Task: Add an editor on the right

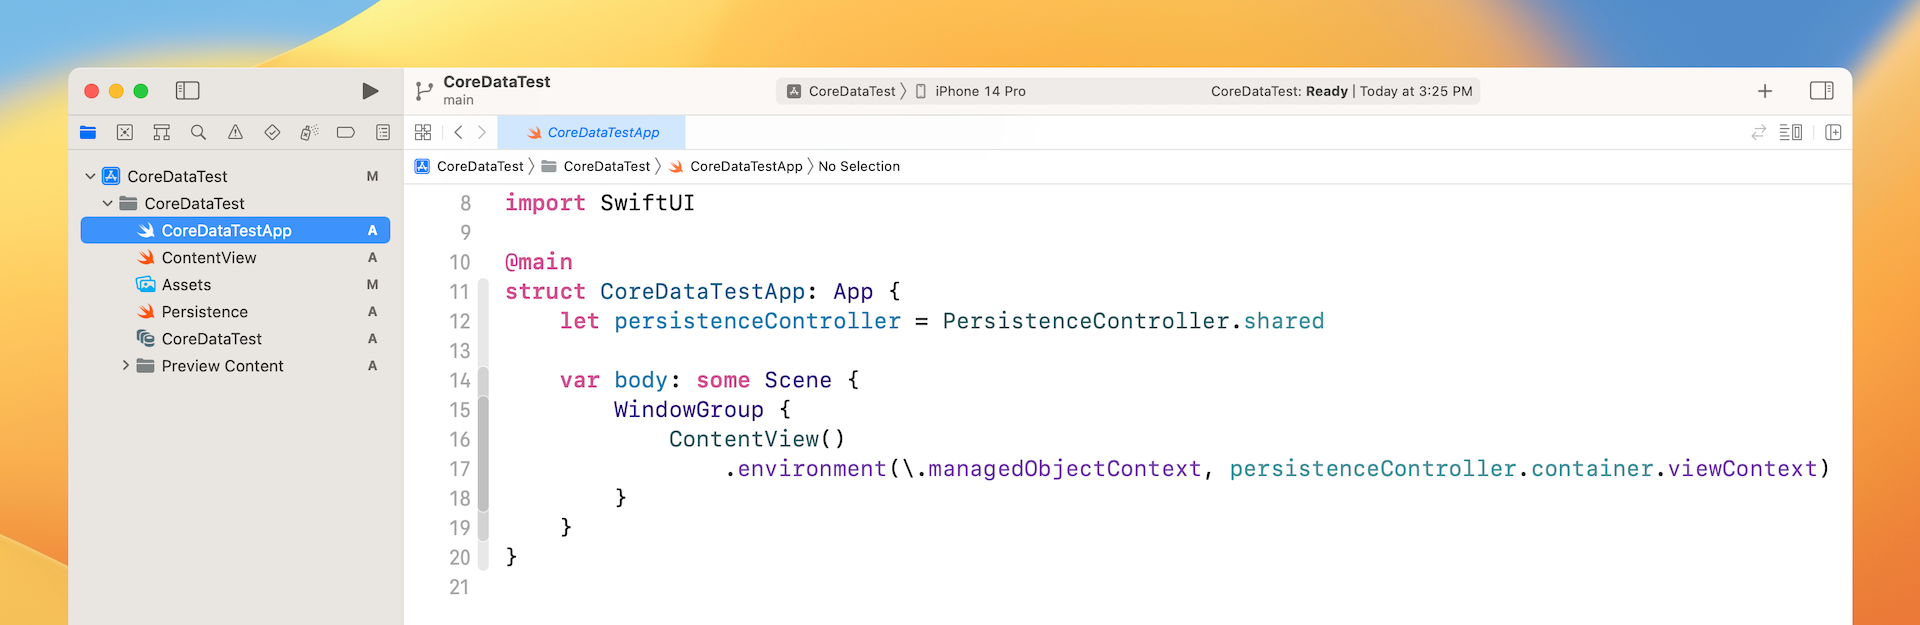Action: [1833, 132]
